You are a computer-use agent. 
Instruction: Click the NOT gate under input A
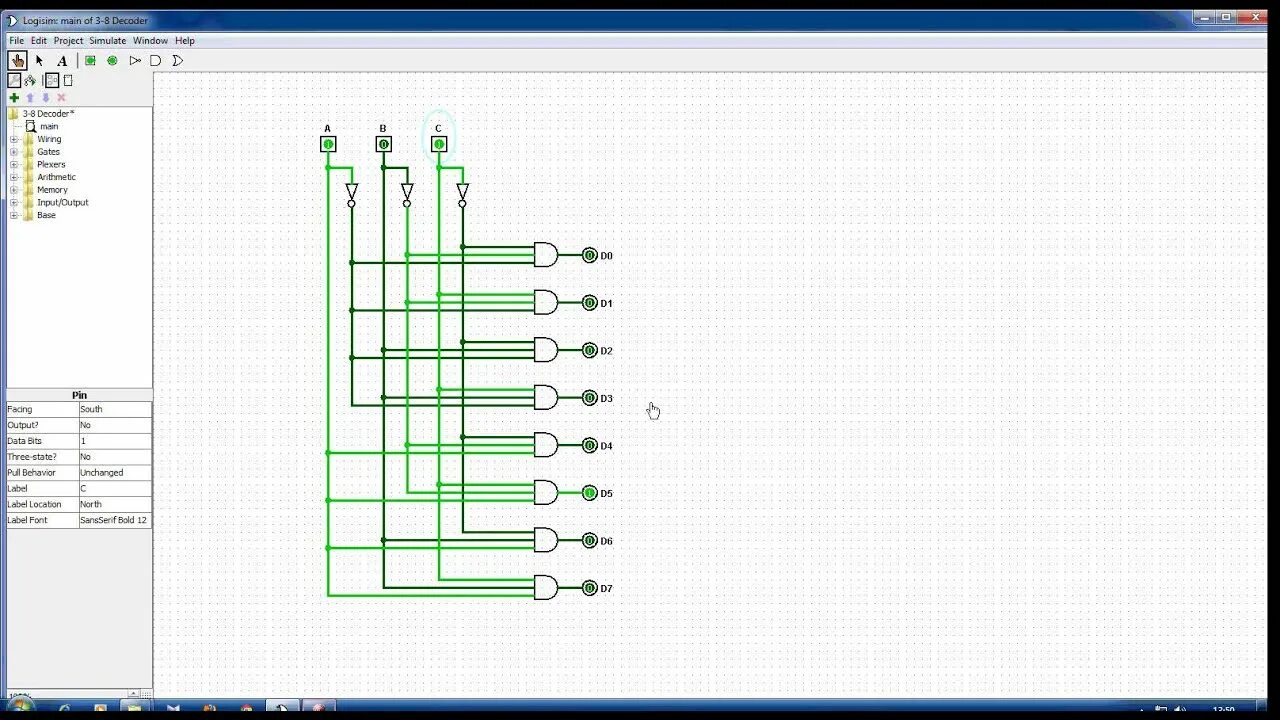[x=351, y=194]
